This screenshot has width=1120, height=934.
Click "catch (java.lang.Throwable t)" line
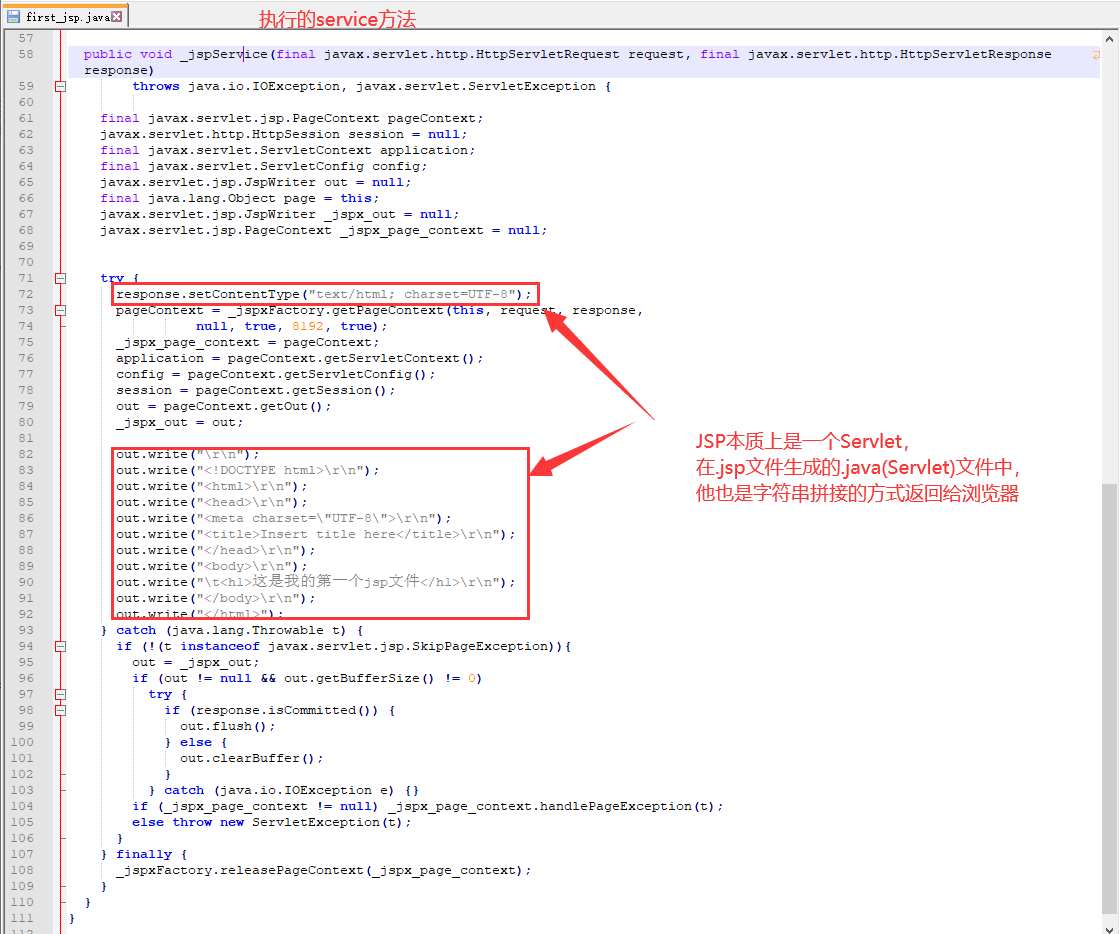(232, 631)
